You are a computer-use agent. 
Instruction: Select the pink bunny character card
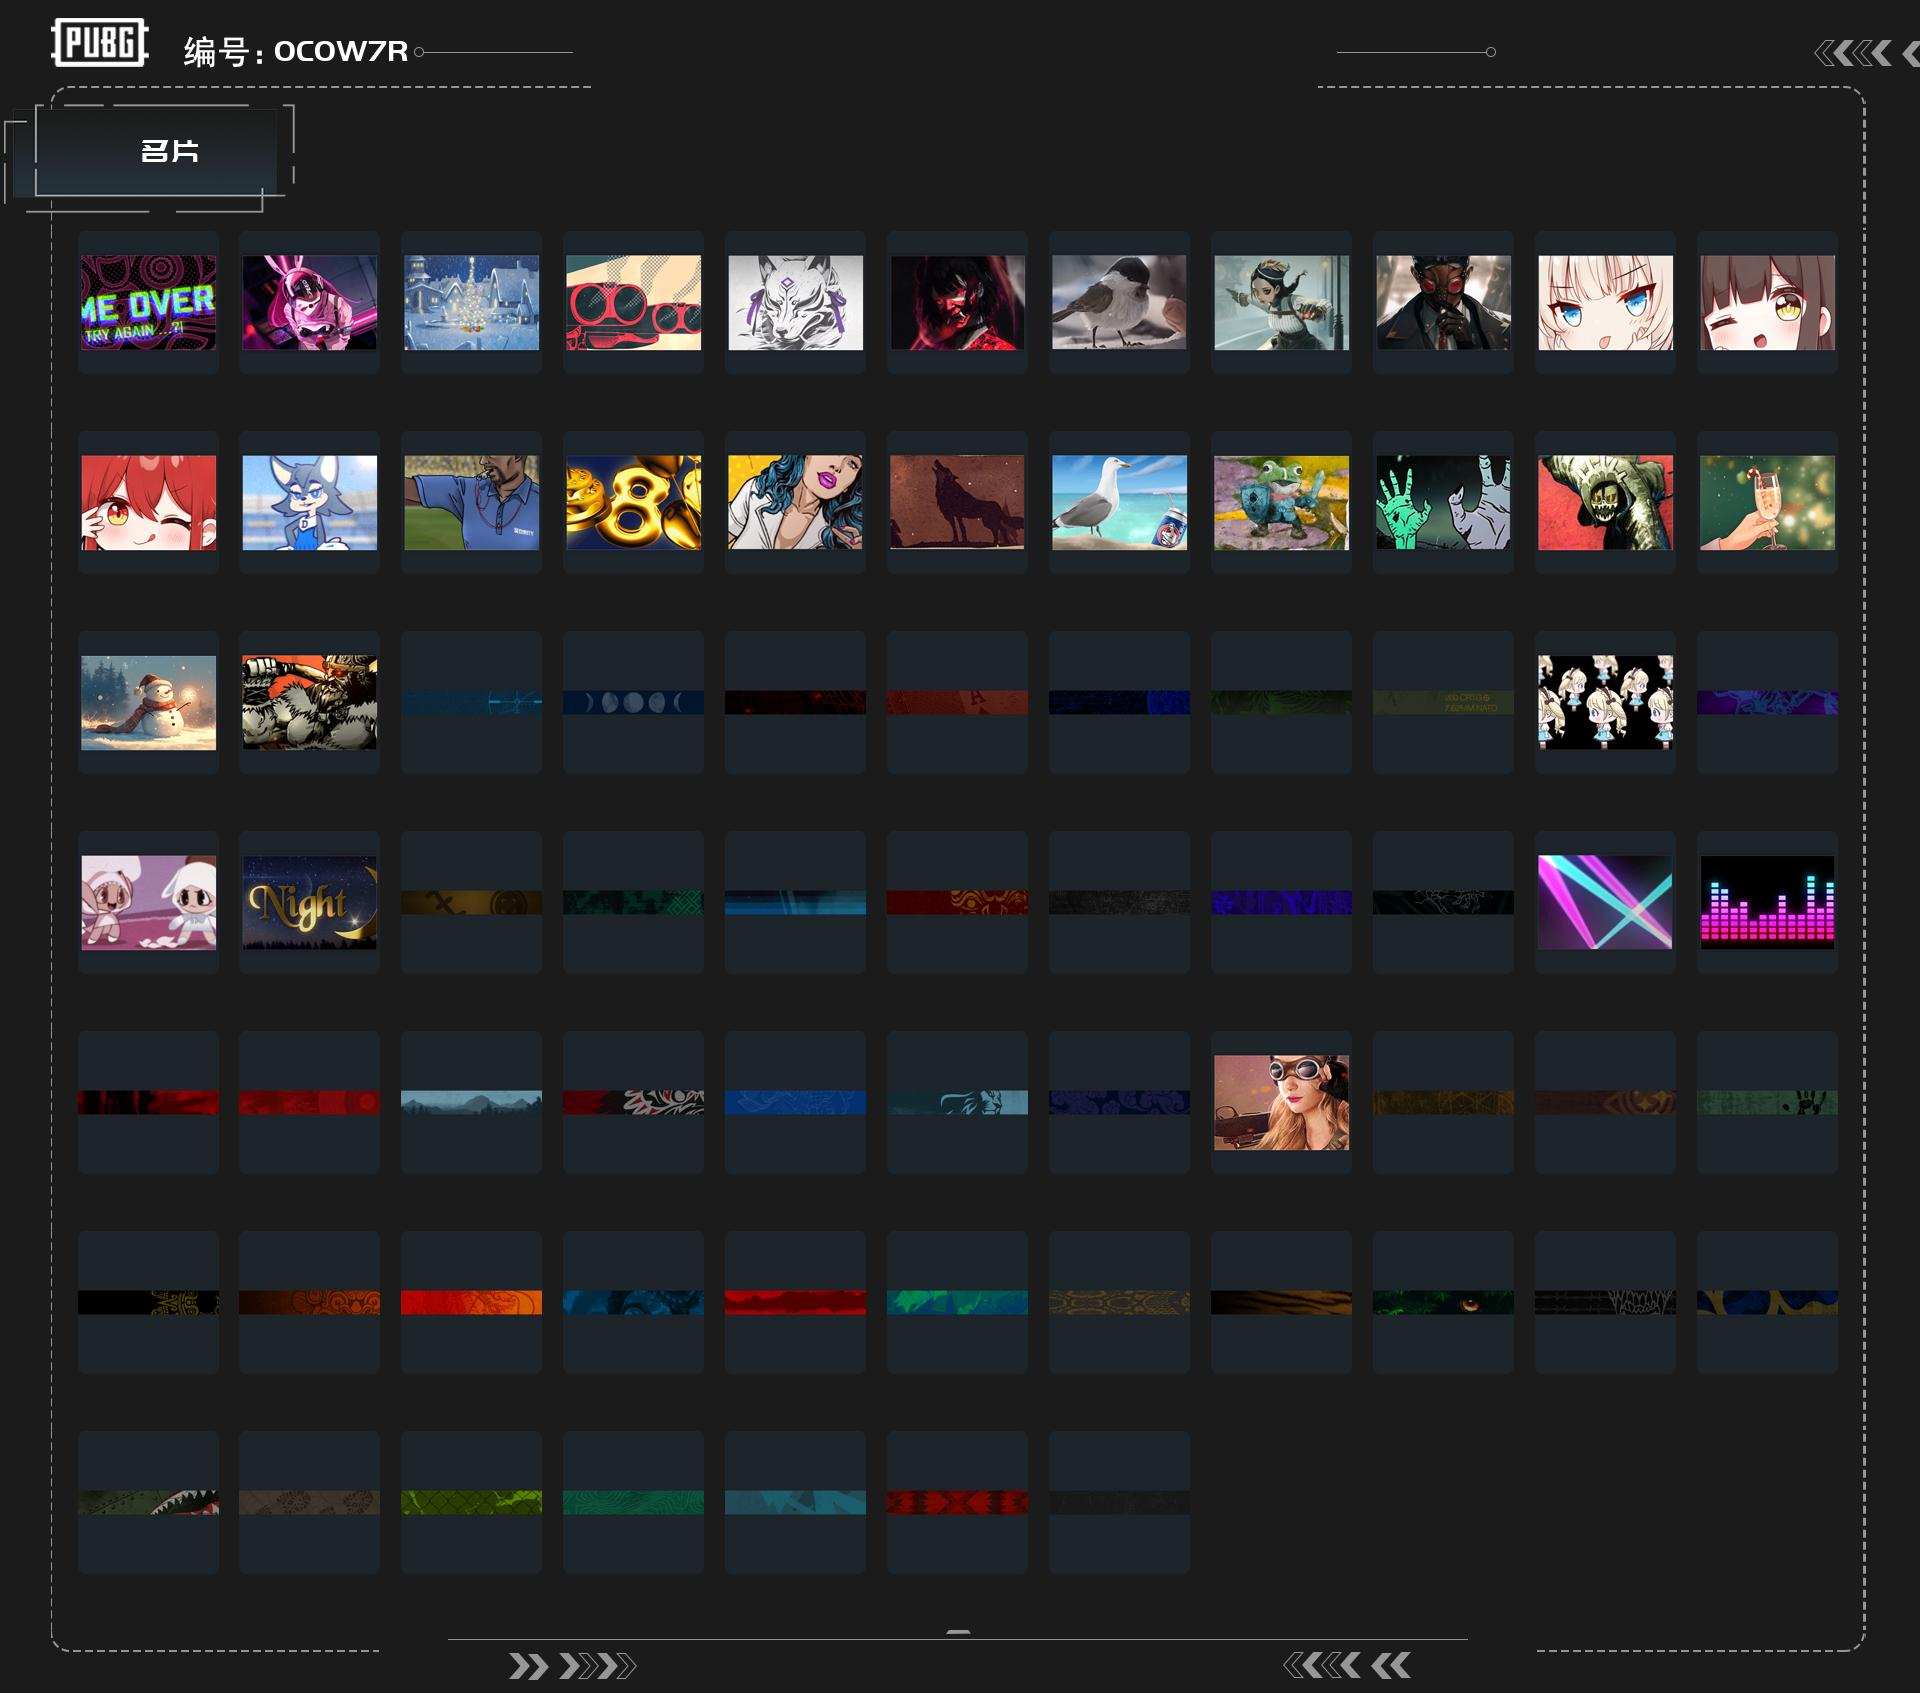(x=310, y=302)
